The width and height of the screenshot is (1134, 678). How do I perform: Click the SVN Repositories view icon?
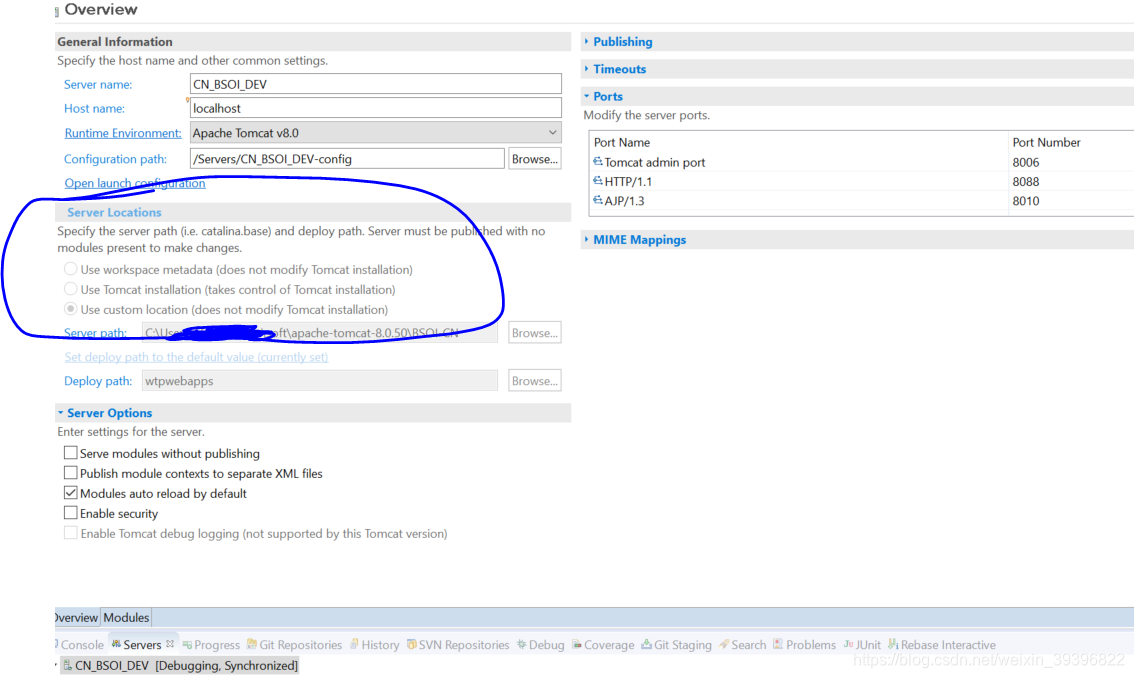point(412,644)
